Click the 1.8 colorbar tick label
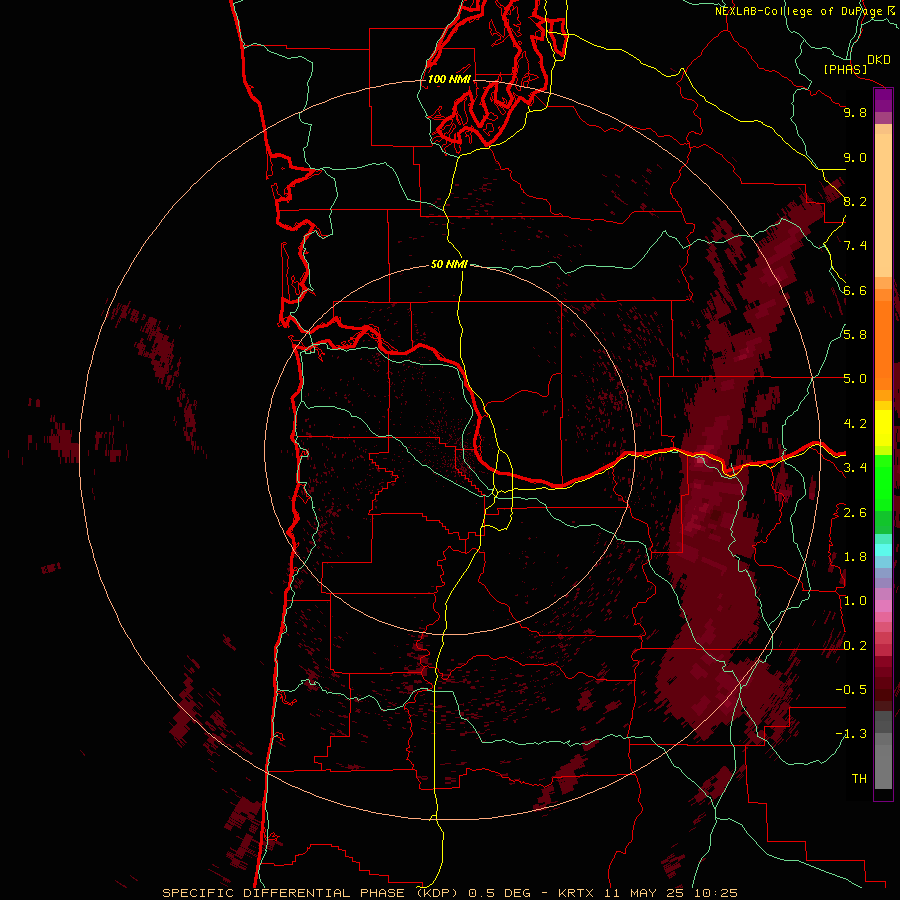This screenshot has width=900, height=900. pyautogui.click(x=855, y=557)
